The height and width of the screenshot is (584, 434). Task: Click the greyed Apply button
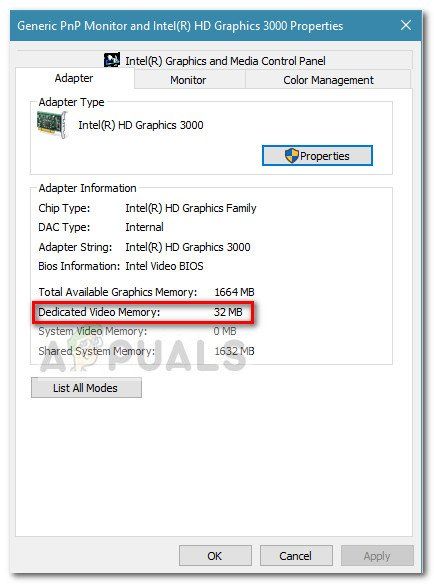[377, 556]
